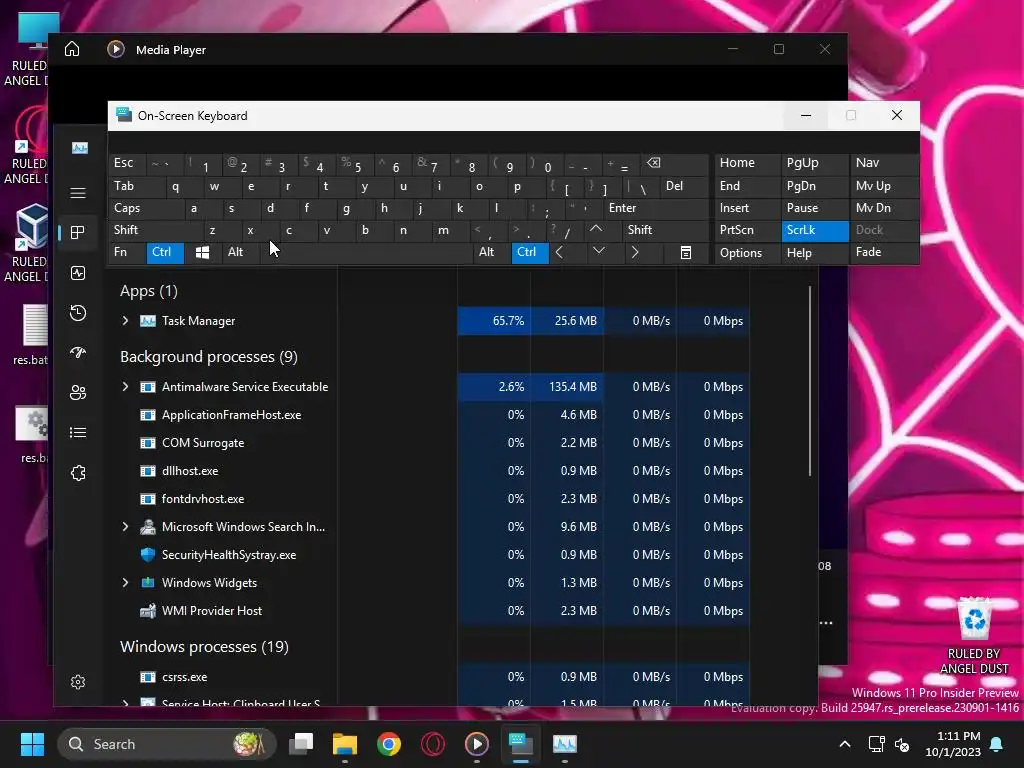Click the PrtScn key on the On-Screen Keyboard
The image size is (1024, 768).
pos(747,231)
